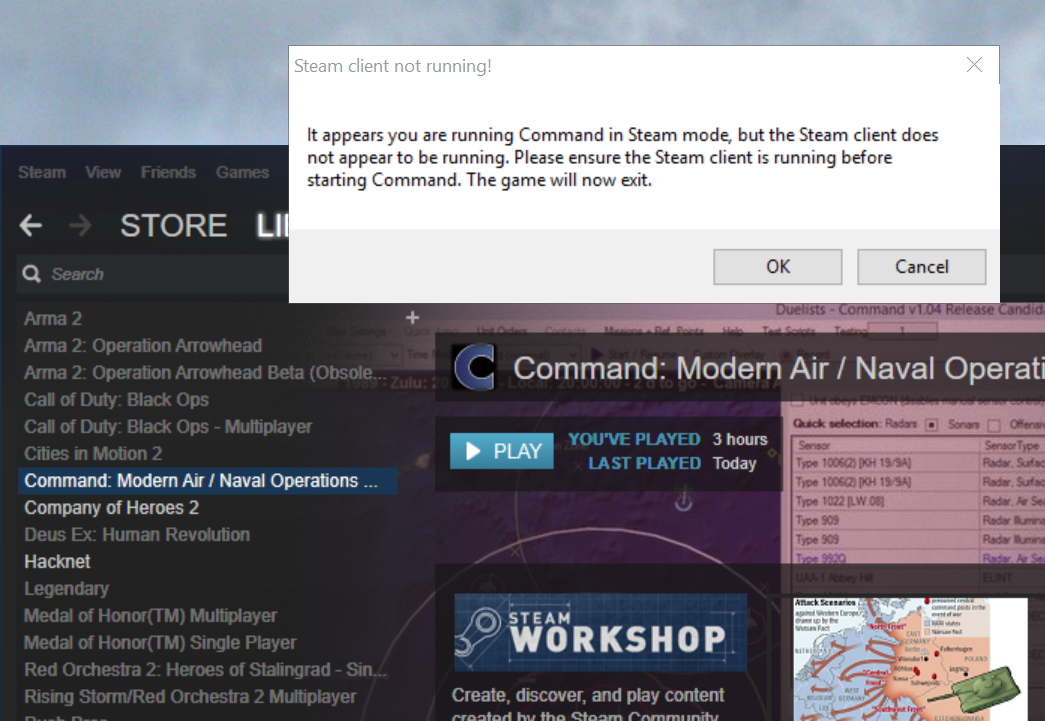Click the PLAY button for Command
This screenshot has width=1045, height=721.
coord(501,451)
